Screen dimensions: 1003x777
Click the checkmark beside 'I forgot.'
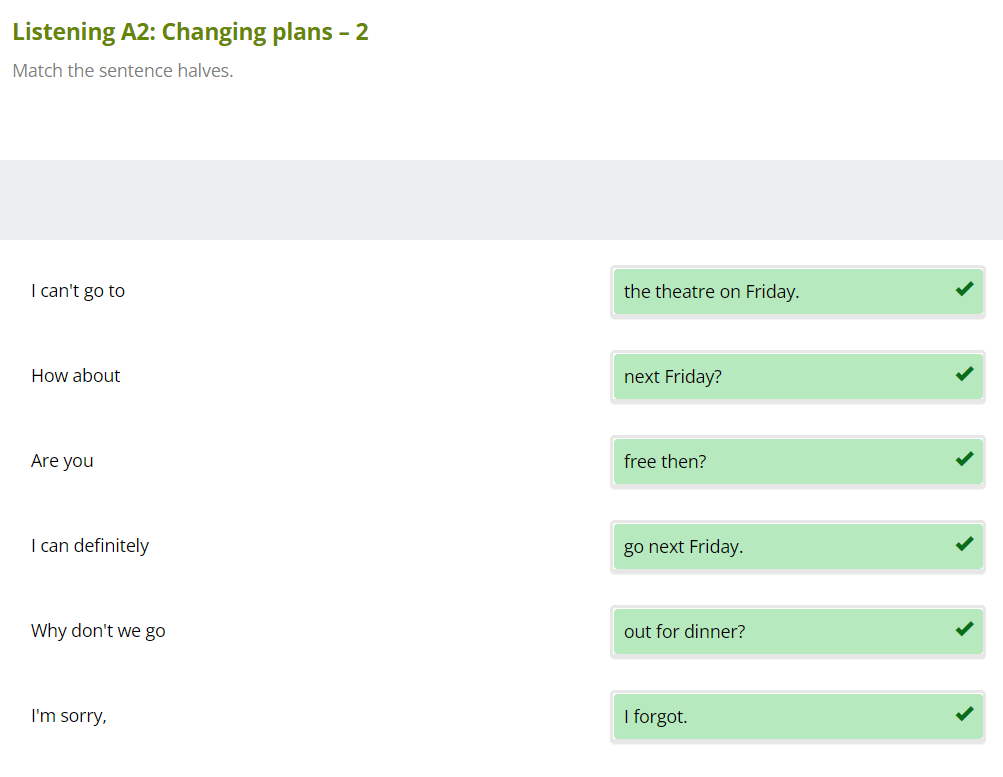point(964,714)
